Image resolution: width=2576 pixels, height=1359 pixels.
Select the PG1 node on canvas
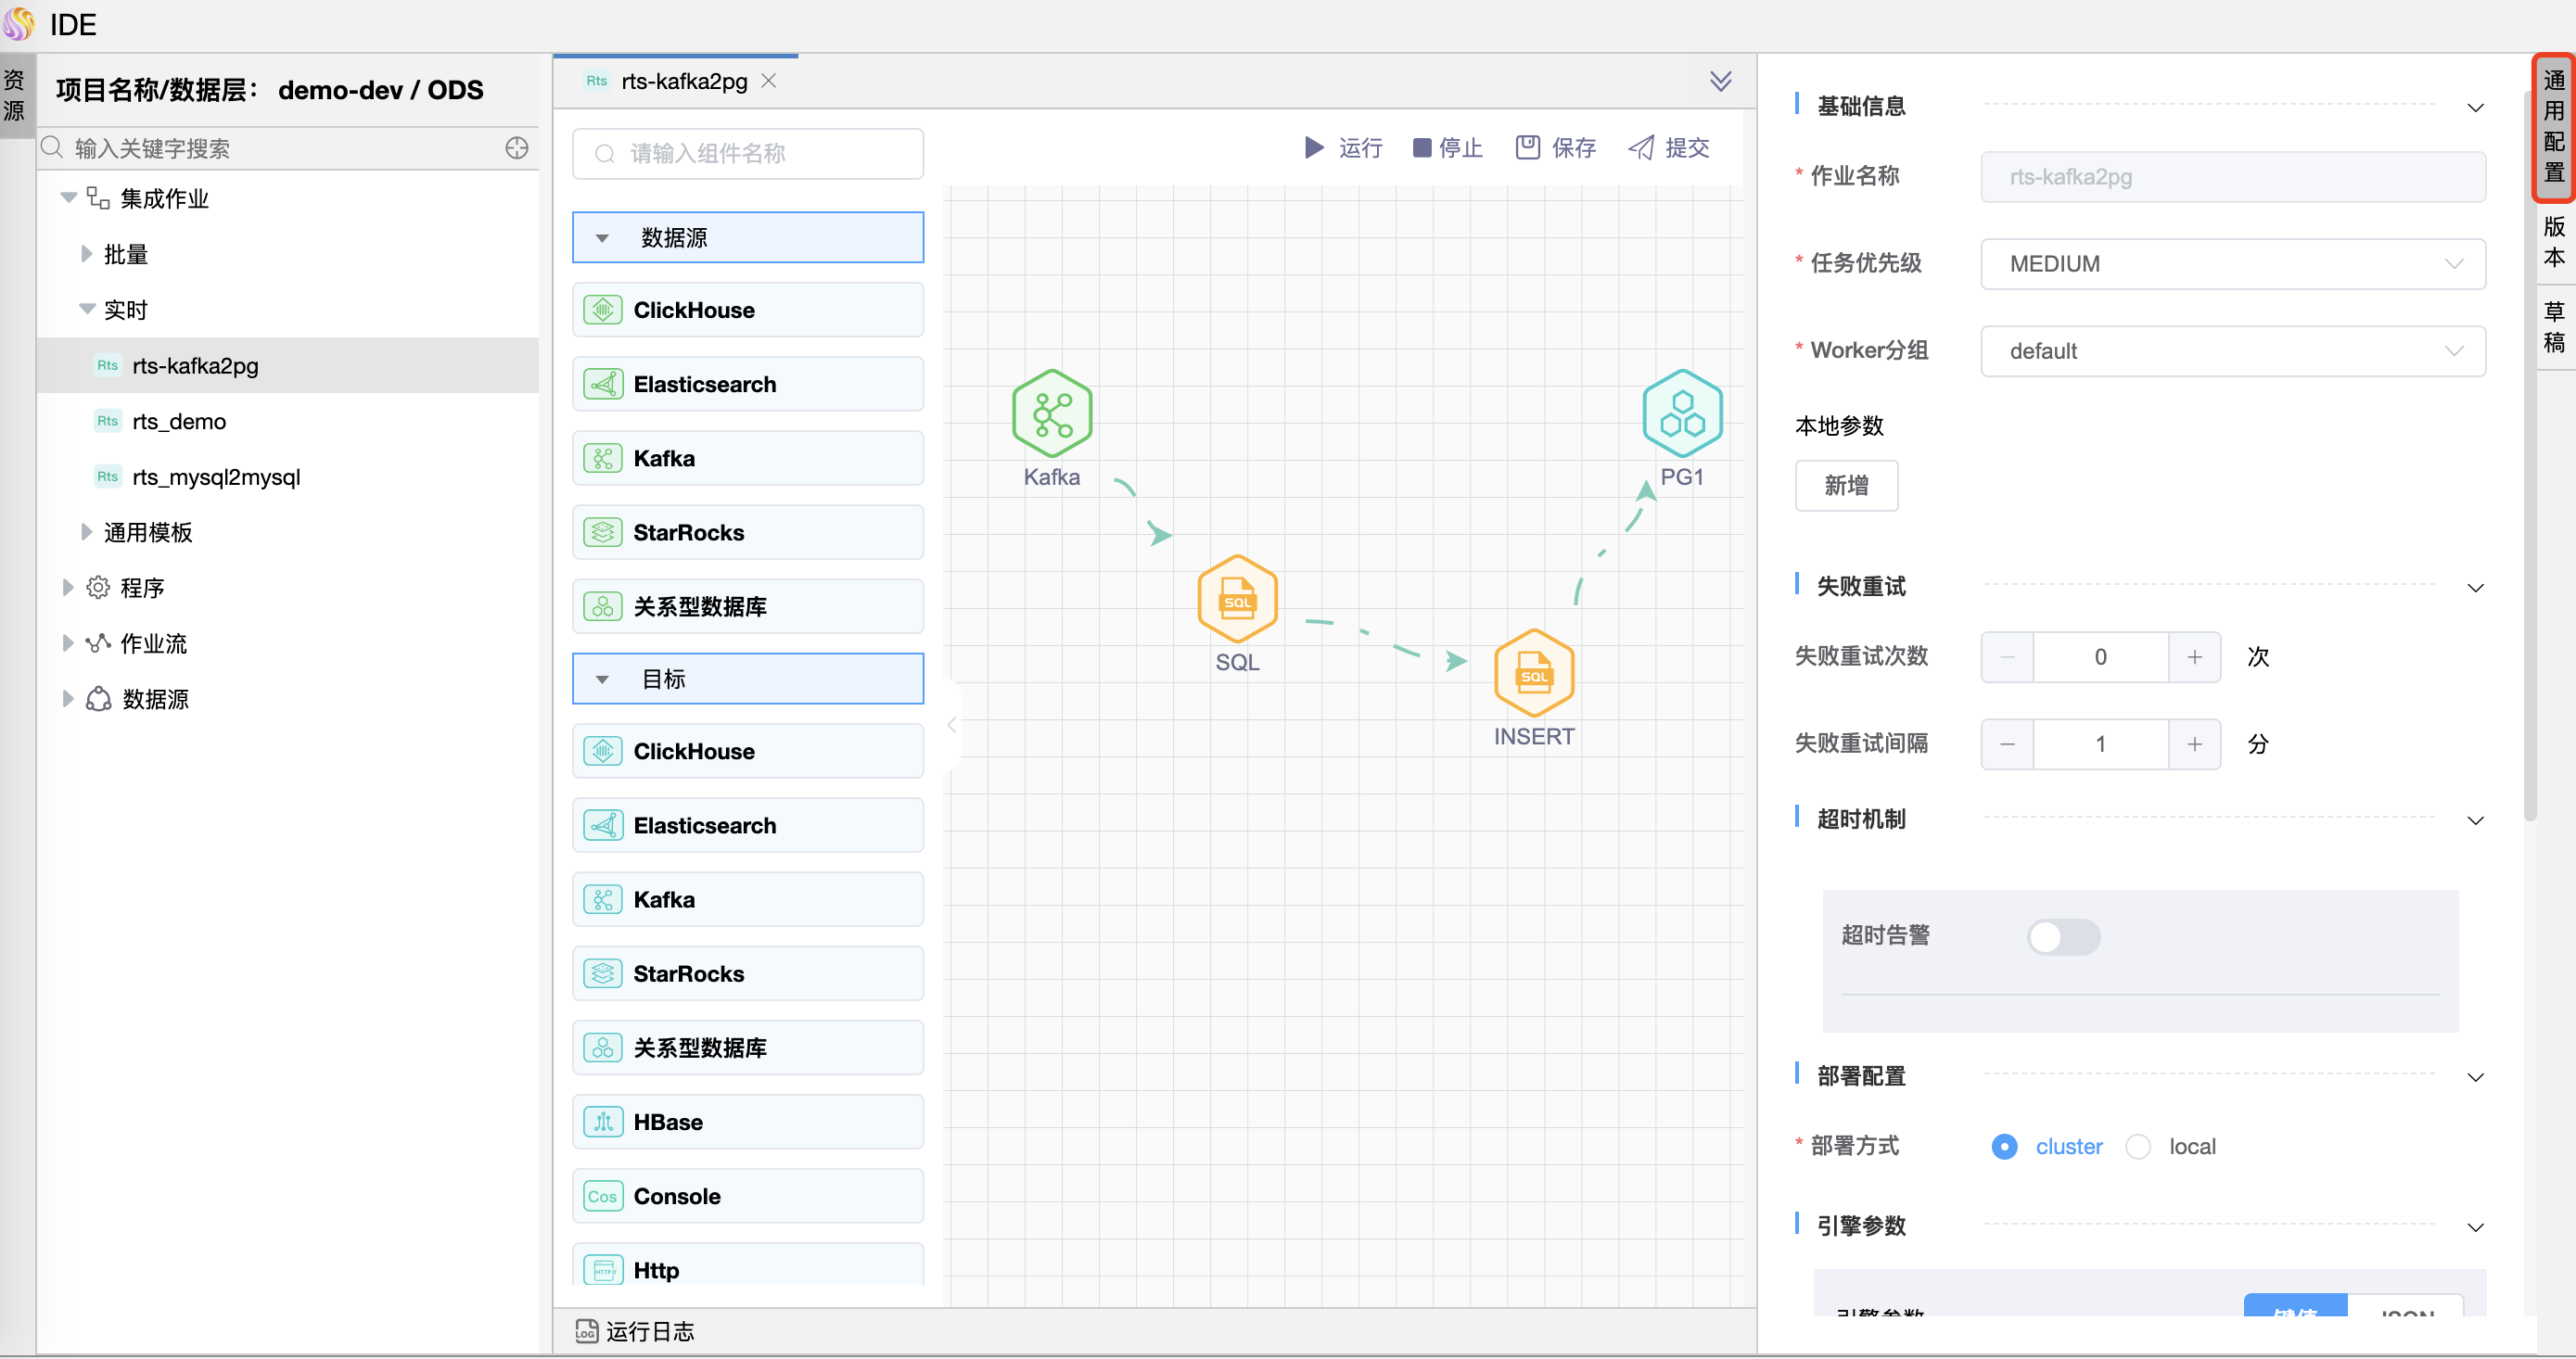click(x=1682, y=414)
